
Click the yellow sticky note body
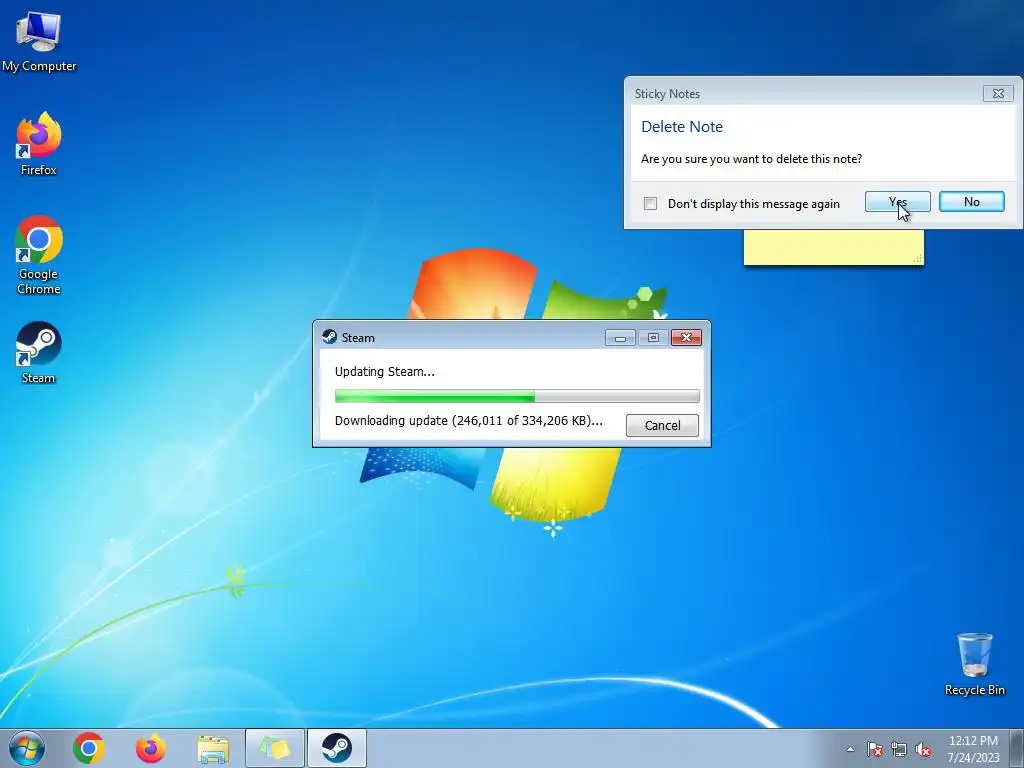(x=833, y=248)
